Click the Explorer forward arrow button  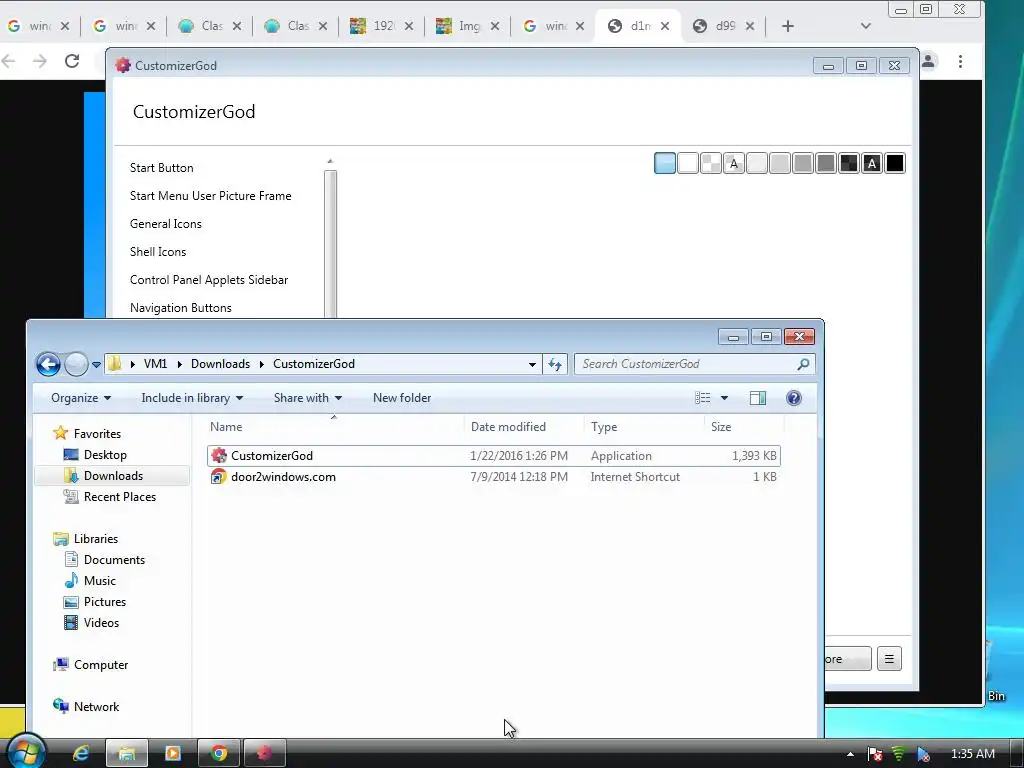76,364
